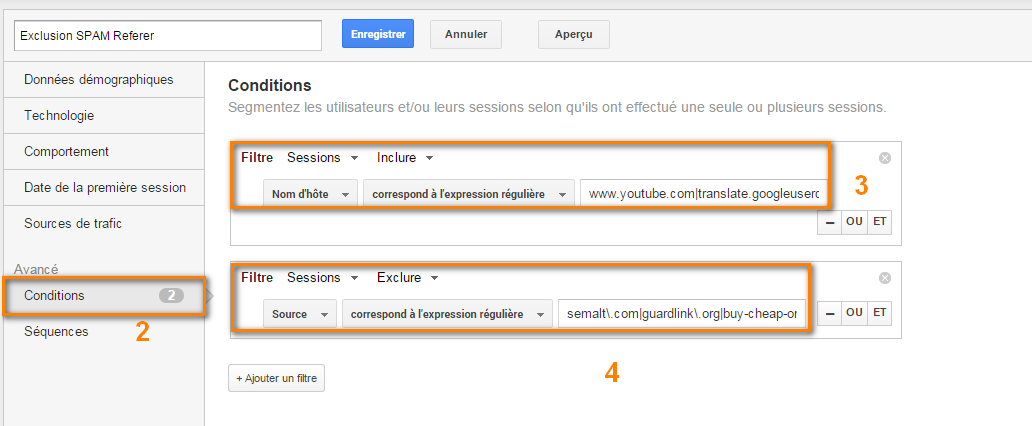
Task: Click minus button in the Source filter row
Action: (x=829, y=313)
